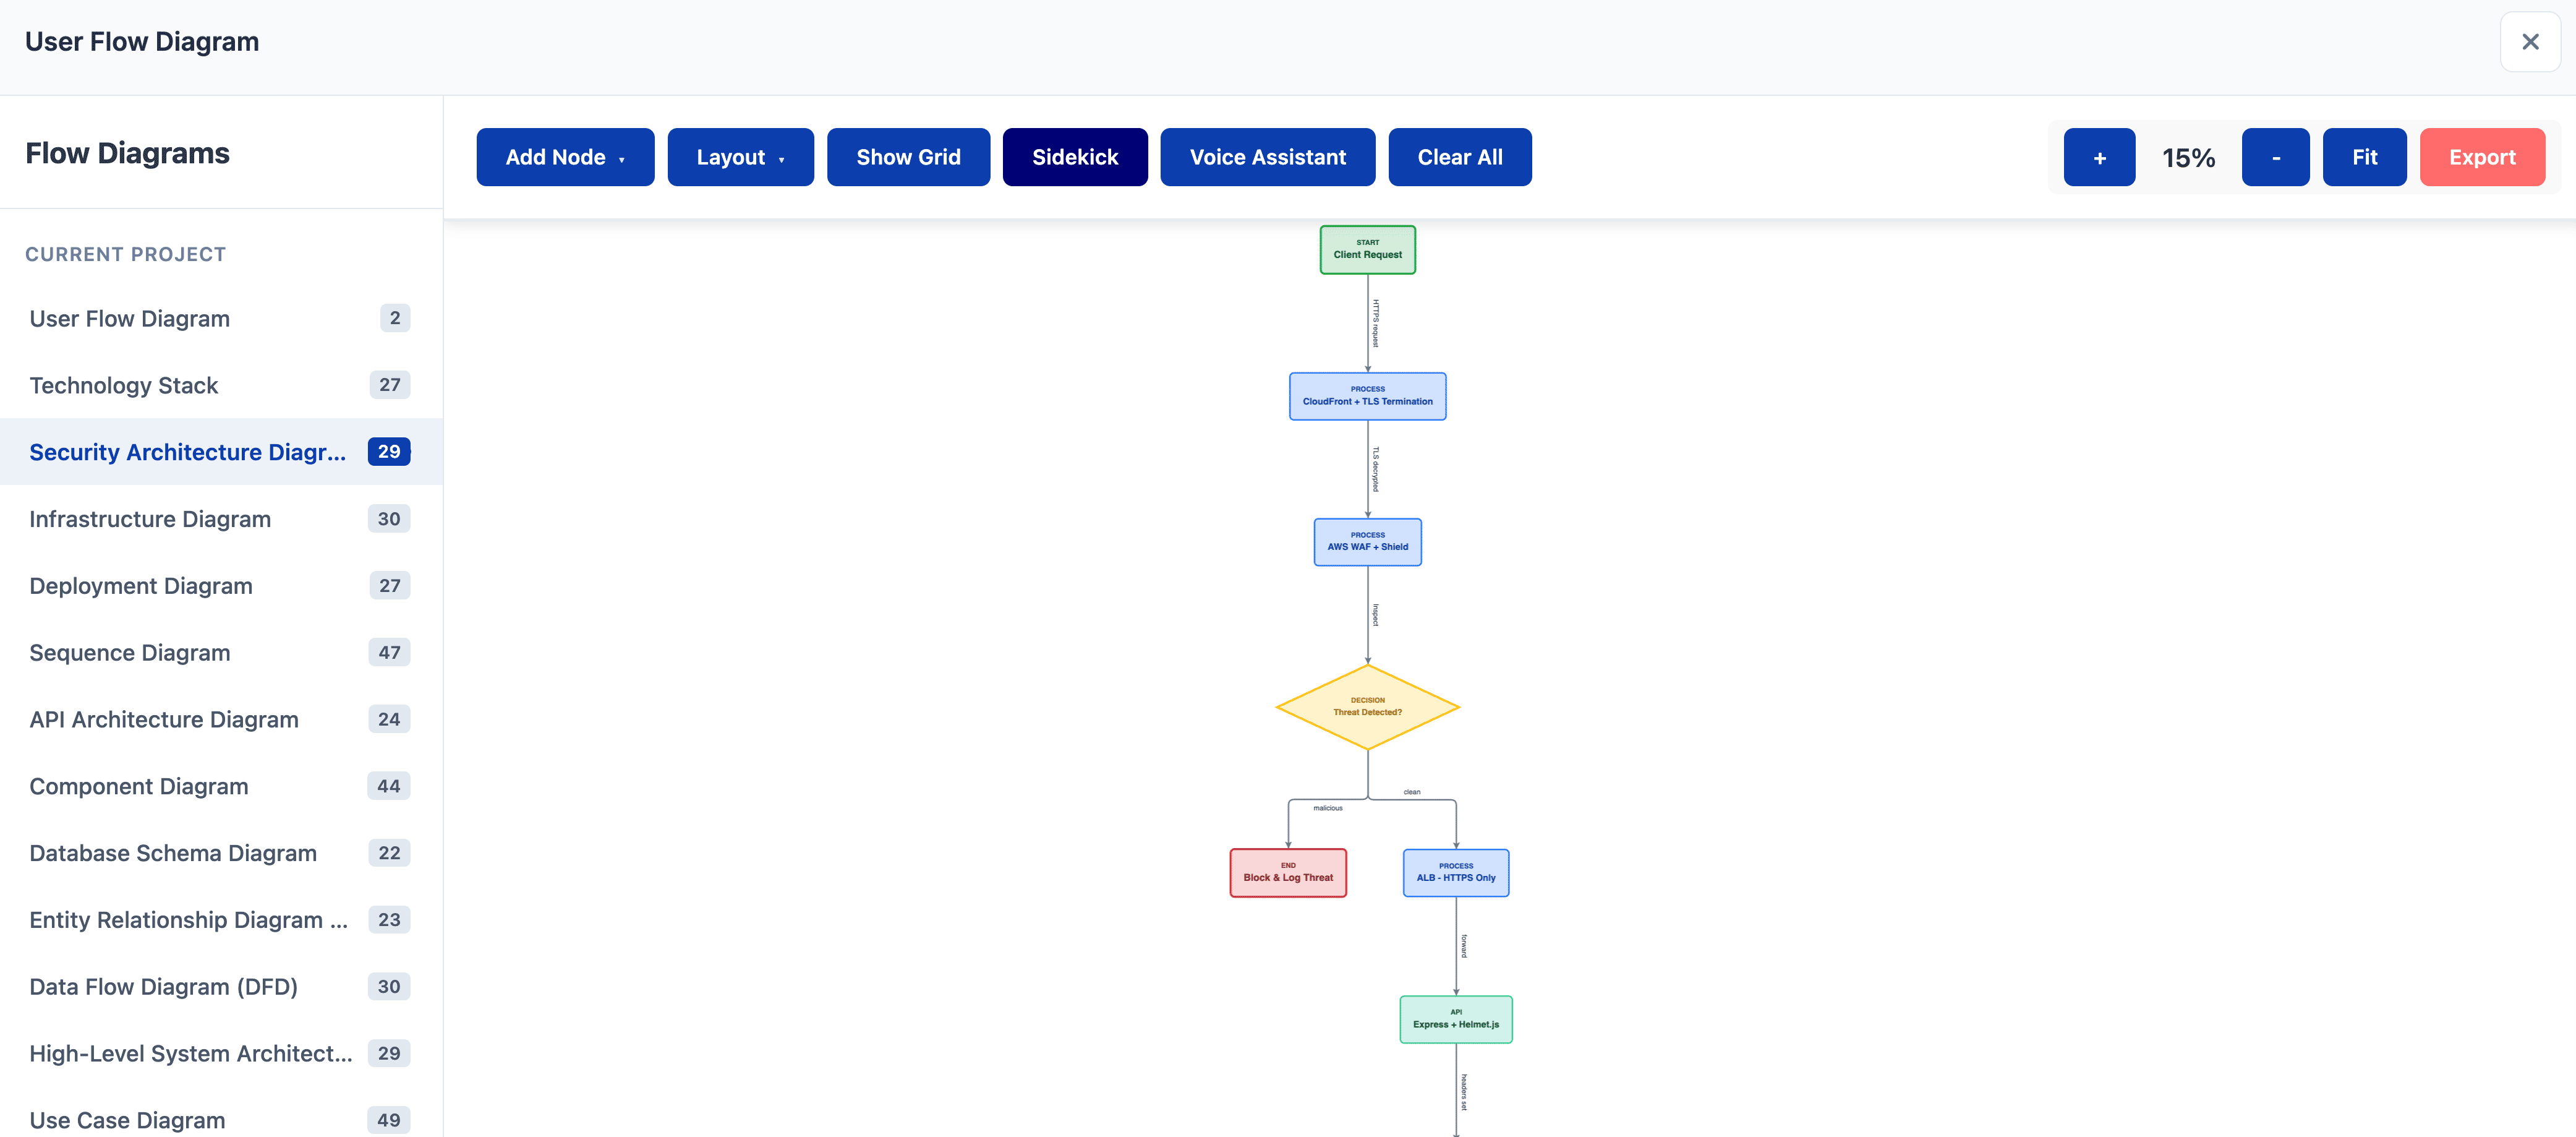Click the Clear All button
2576x1137 pixels.
[1459, 157]
